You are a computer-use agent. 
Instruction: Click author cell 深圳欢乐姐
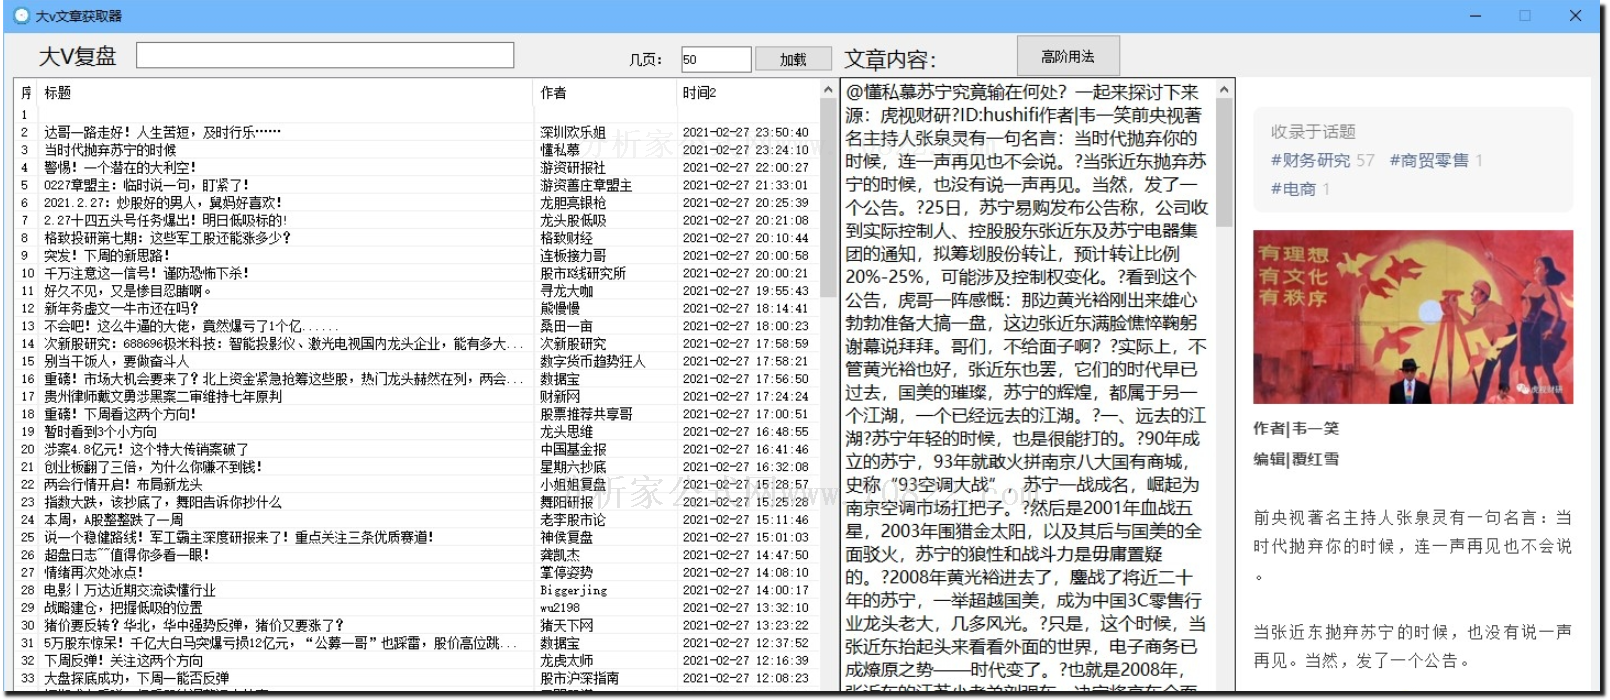coord(573,132)
